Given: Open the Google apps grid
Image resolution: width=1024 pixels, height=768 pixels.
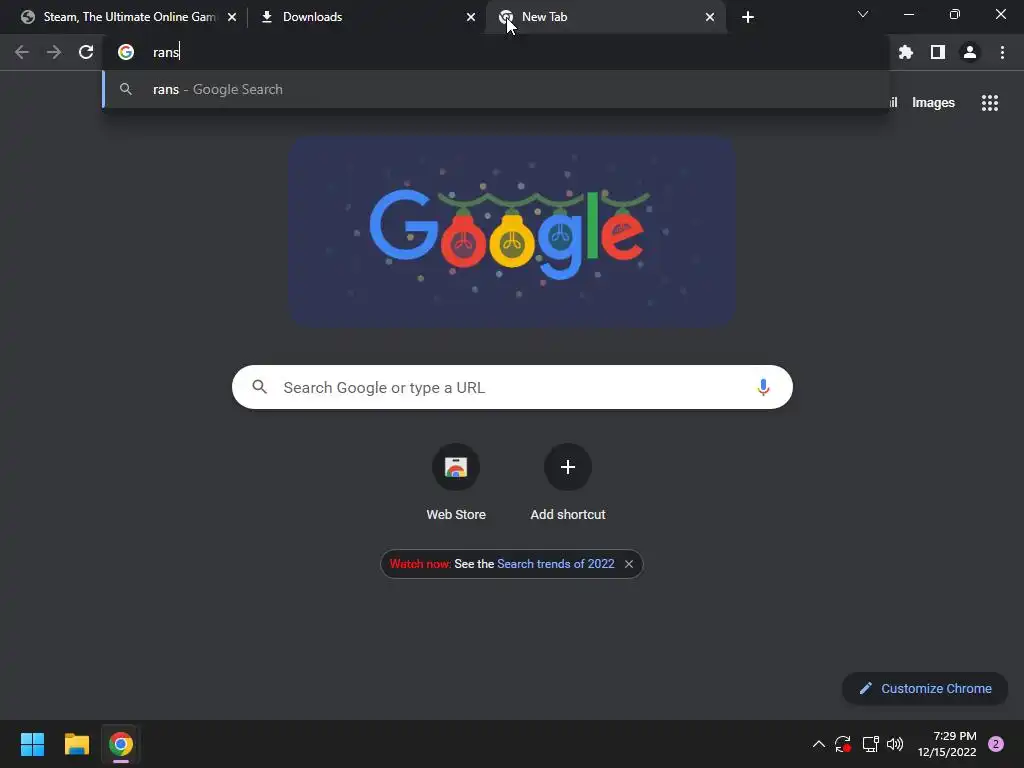Looking at the screenshot, I should (990, 103).
